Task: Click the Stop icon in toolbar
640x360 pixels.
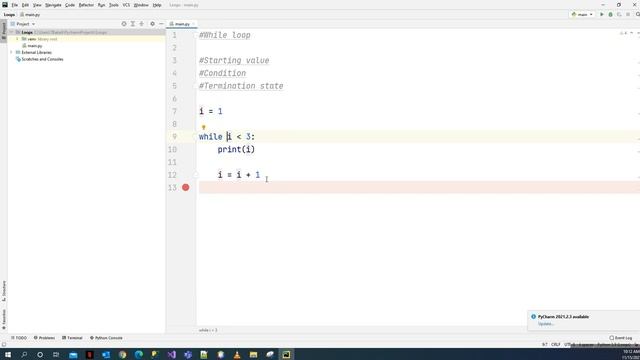Action: (x=628, y=15)
